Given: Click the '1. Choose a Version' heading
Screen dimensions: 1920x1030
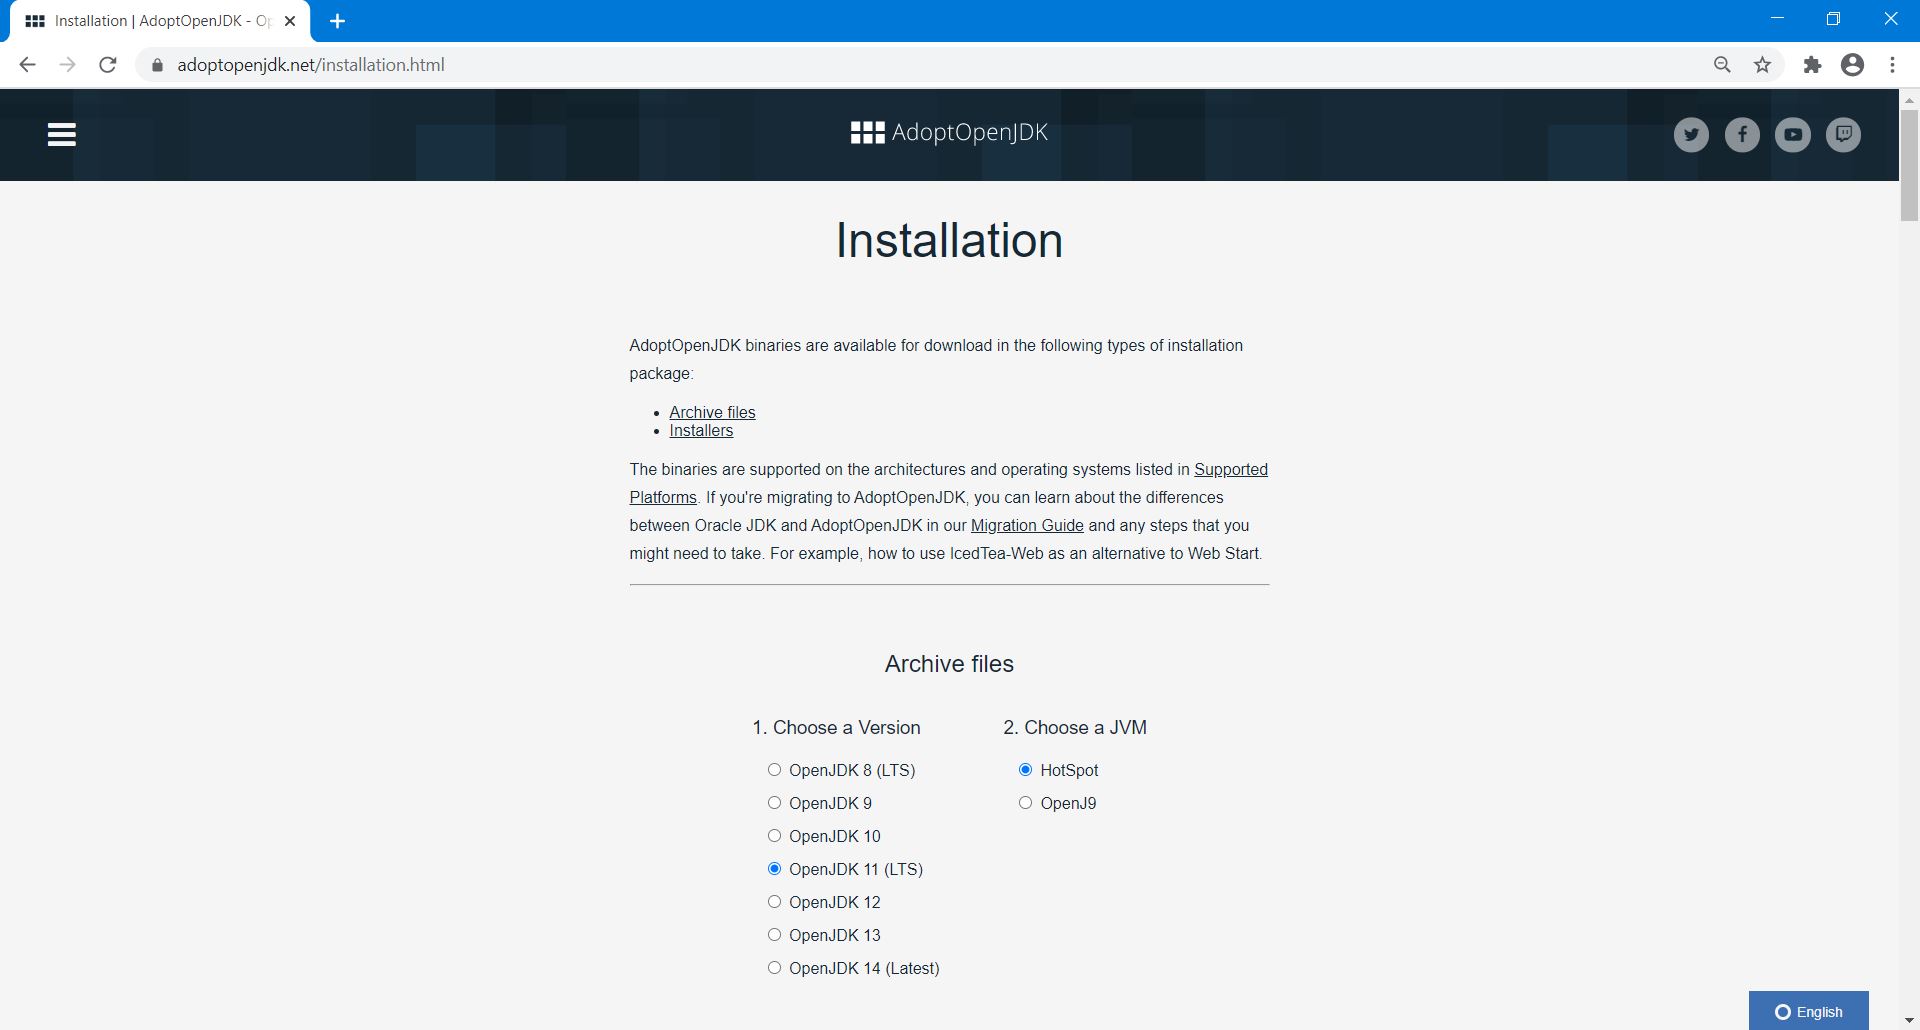Looking at the screenshot, I should click(836, 727).
